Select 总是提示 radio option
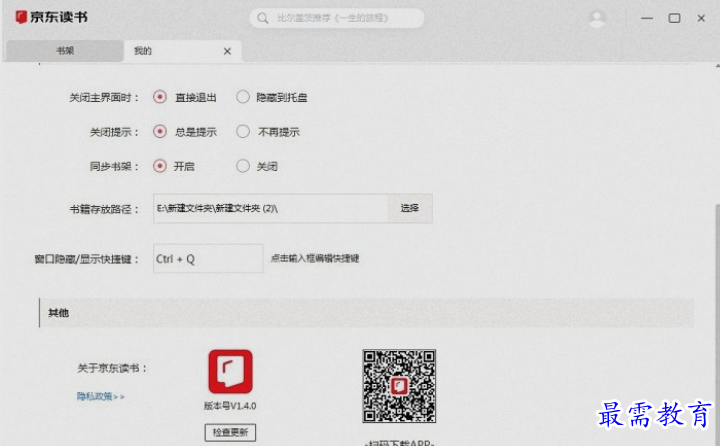Viewport: 720px width, 446px height. [x=160, y=132]
